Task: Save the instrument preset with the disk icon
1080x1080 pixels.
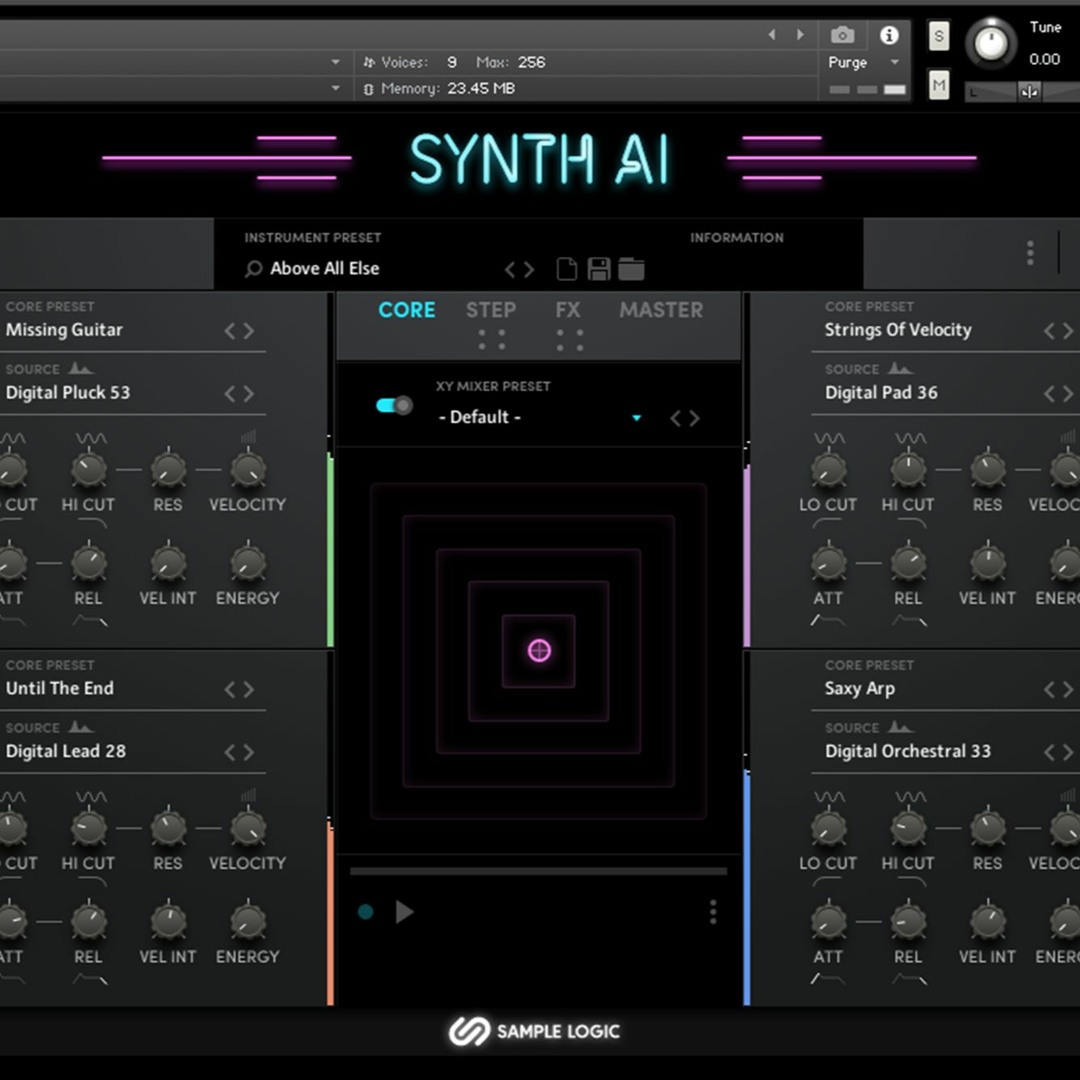Action: tap(600, 268)
